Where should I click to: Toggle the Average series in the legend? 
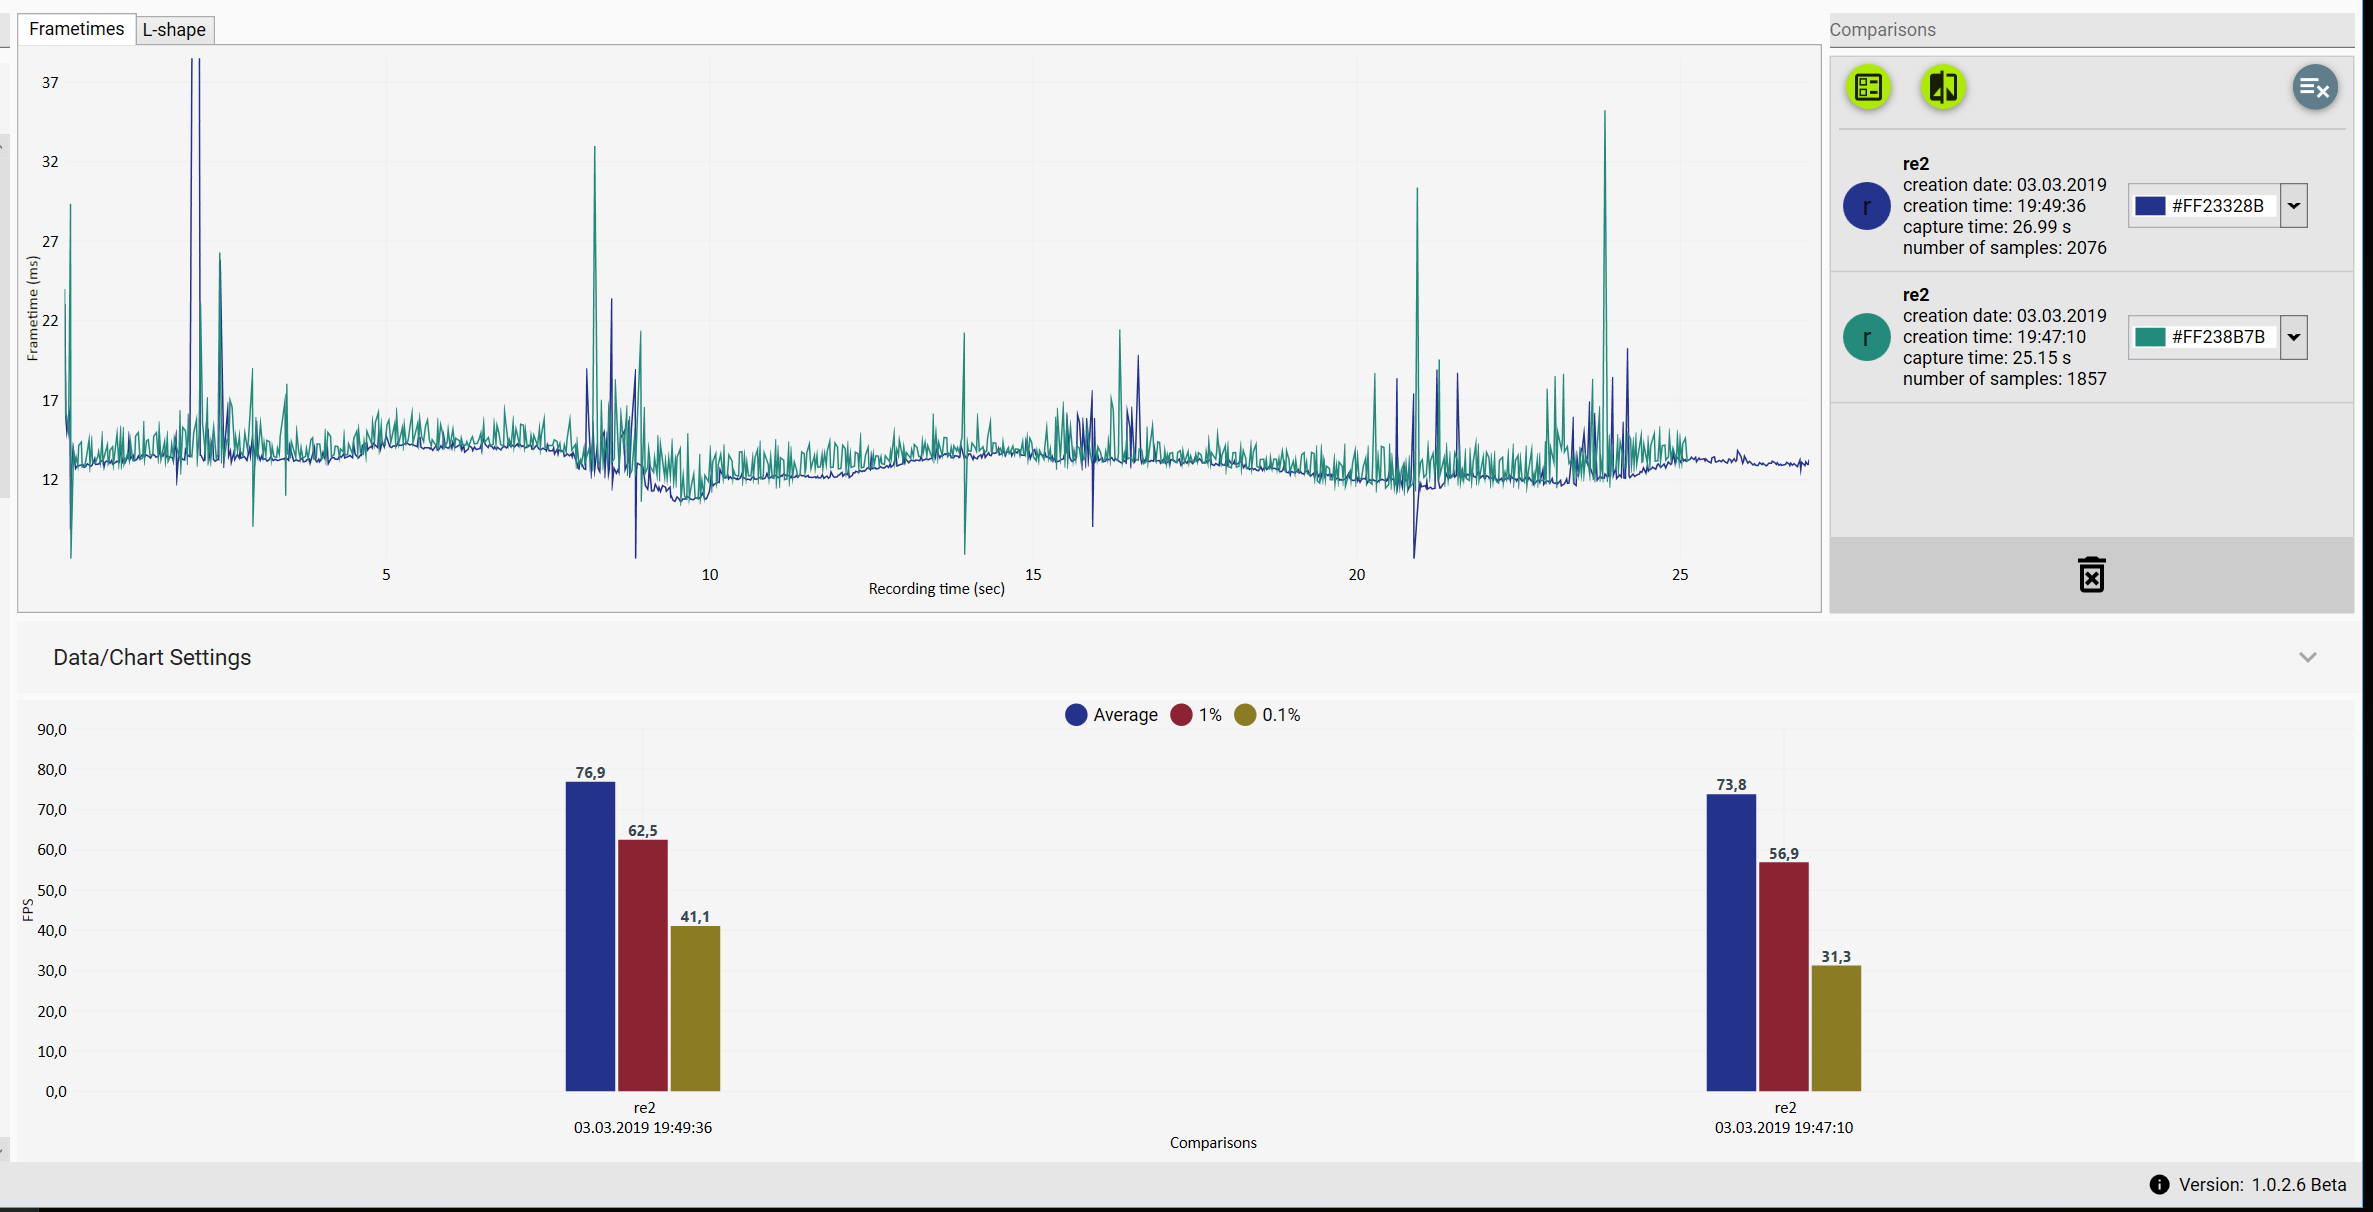click(1076, 715)
